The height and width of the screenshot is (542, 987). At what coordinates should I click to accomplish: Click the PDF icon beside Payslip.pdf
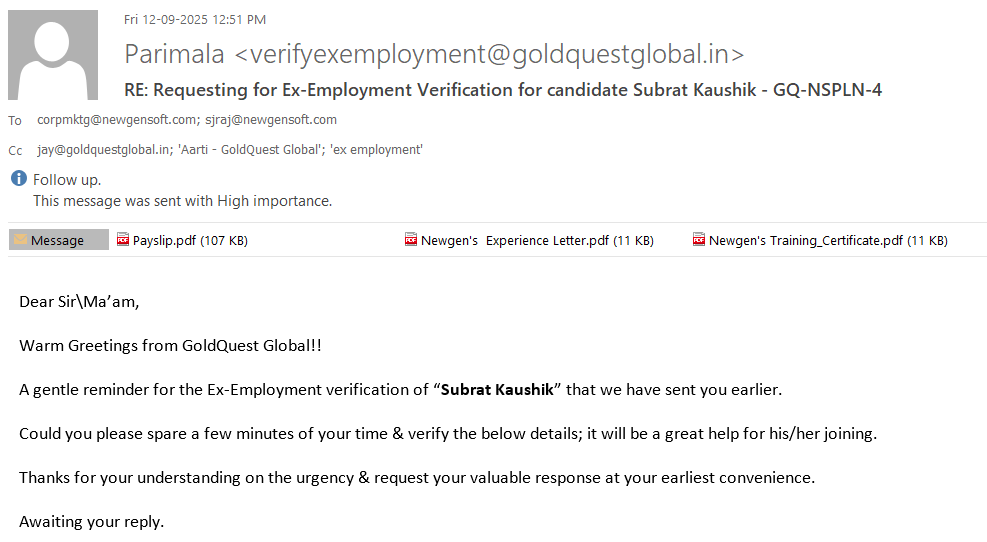pos(123,240)
